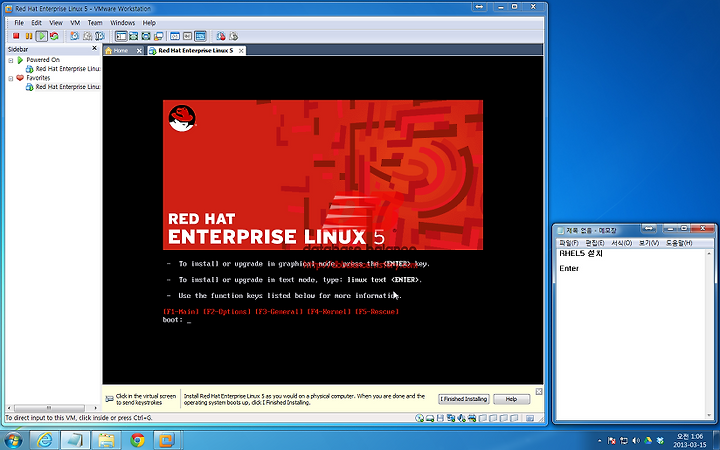Open the File menu in VMware

(x=19, y=22)
